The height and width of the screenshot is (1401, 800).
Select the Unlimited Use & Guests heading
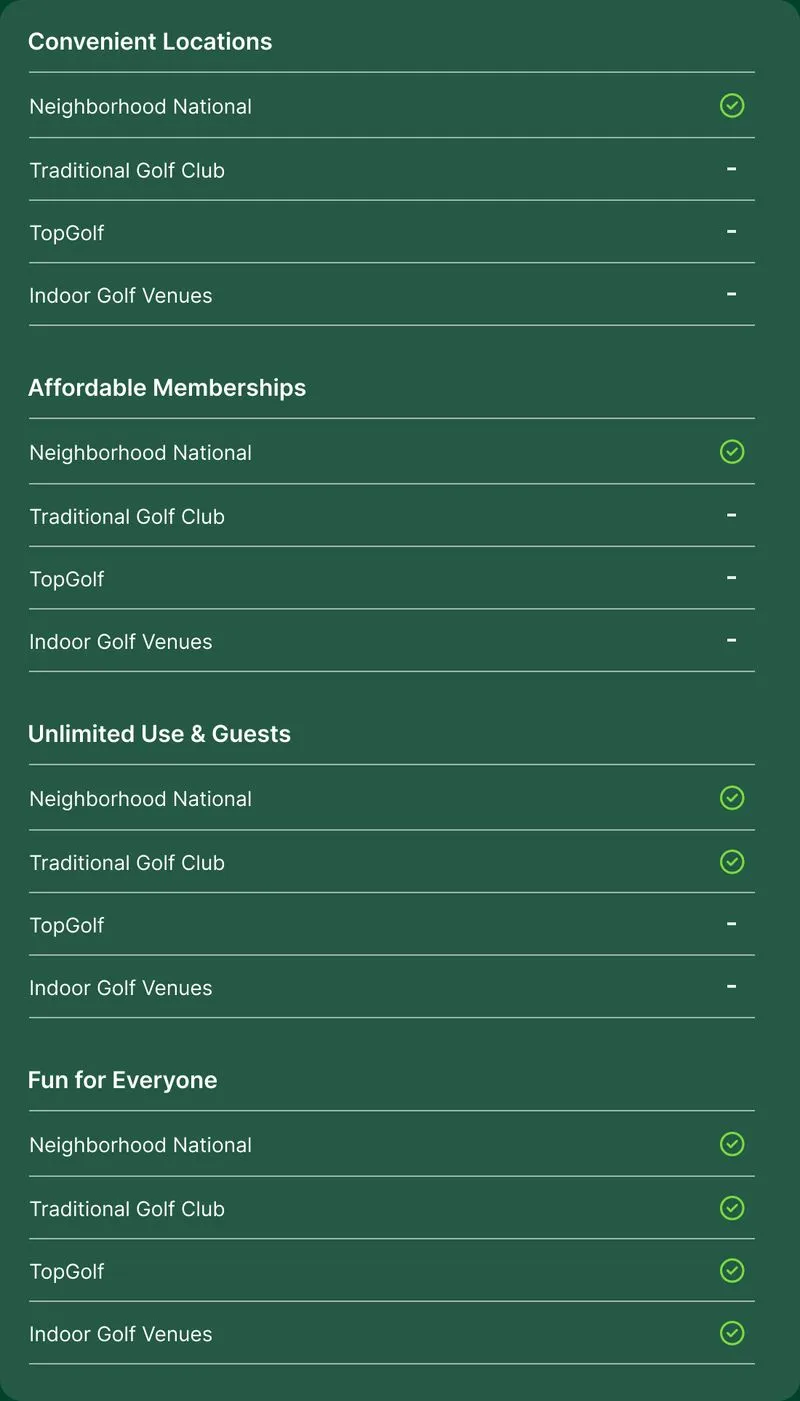click(x=159, y=733)
